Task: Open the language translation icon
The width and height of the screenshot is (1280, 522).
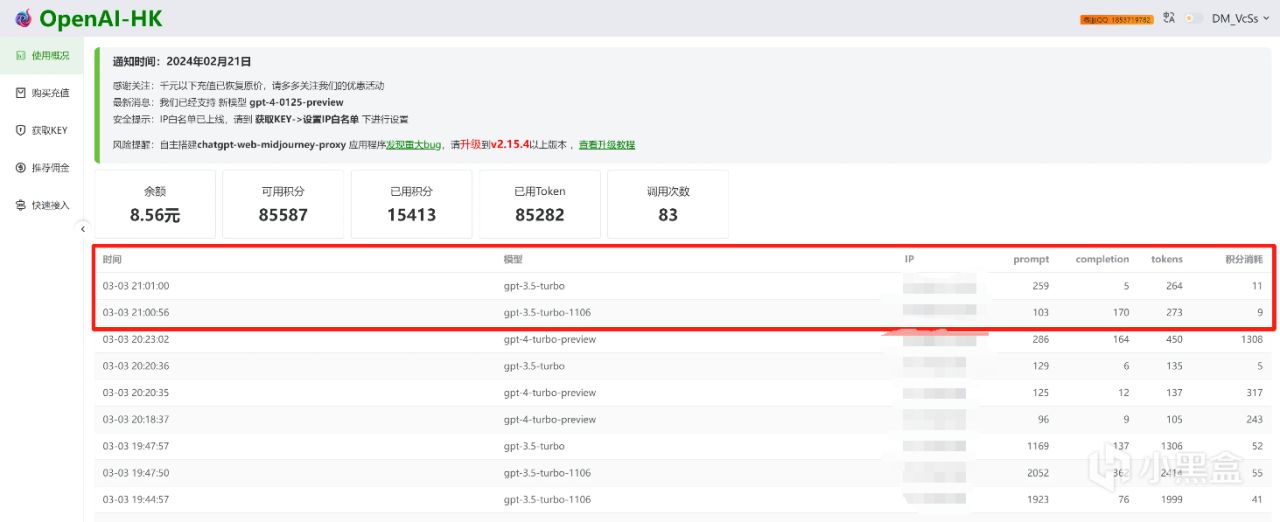Action: coord(1169,18)
